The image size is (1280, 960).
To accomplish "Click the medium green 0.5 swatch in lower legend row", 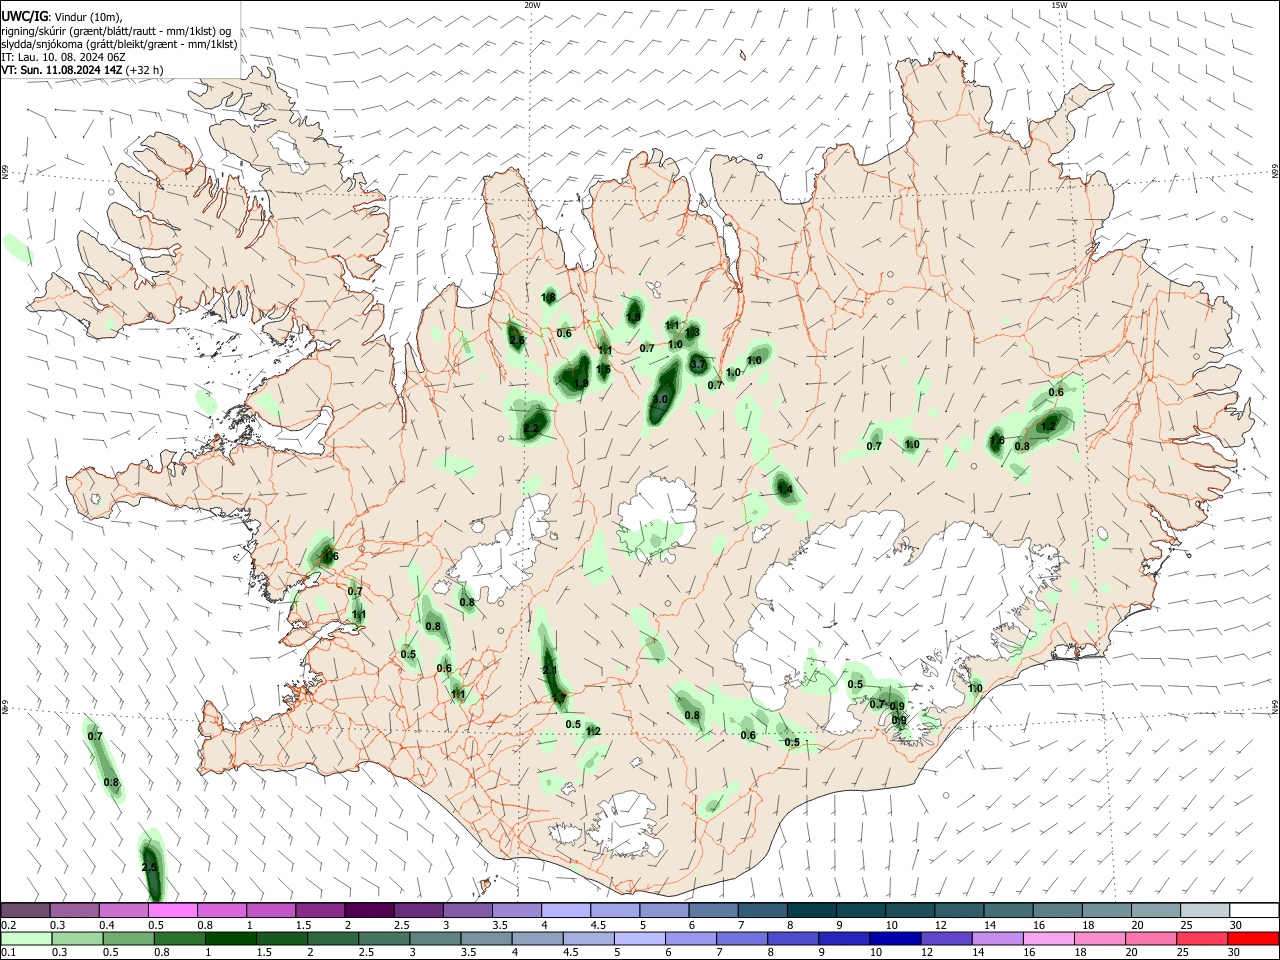I will pos(127,939).
